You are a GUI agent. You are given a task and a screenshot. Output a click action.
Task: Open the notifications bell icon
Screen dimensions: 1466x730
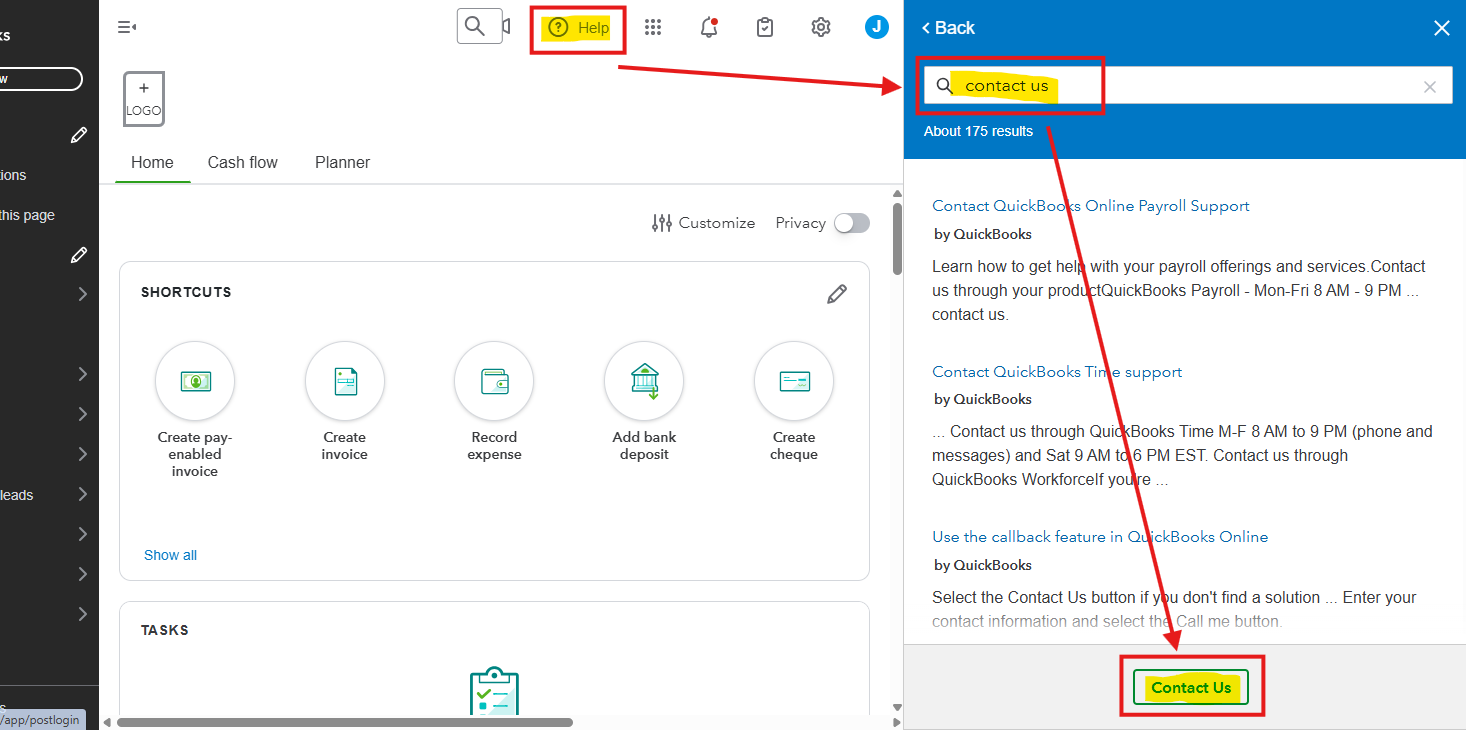point(709,28)
